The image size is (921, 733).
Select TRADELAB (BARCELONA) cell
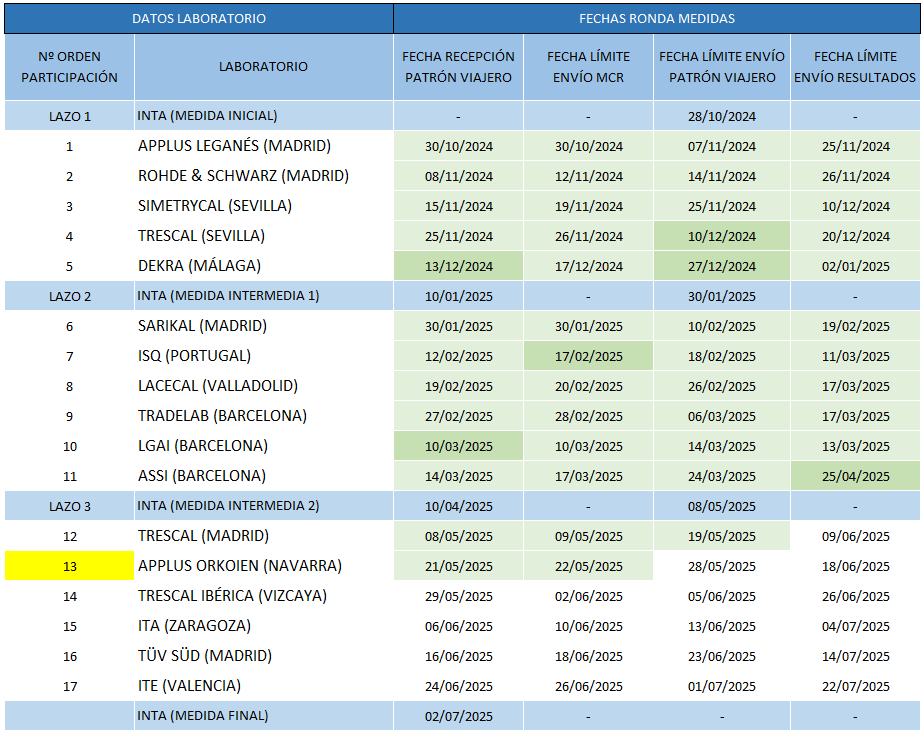point(264,415)
